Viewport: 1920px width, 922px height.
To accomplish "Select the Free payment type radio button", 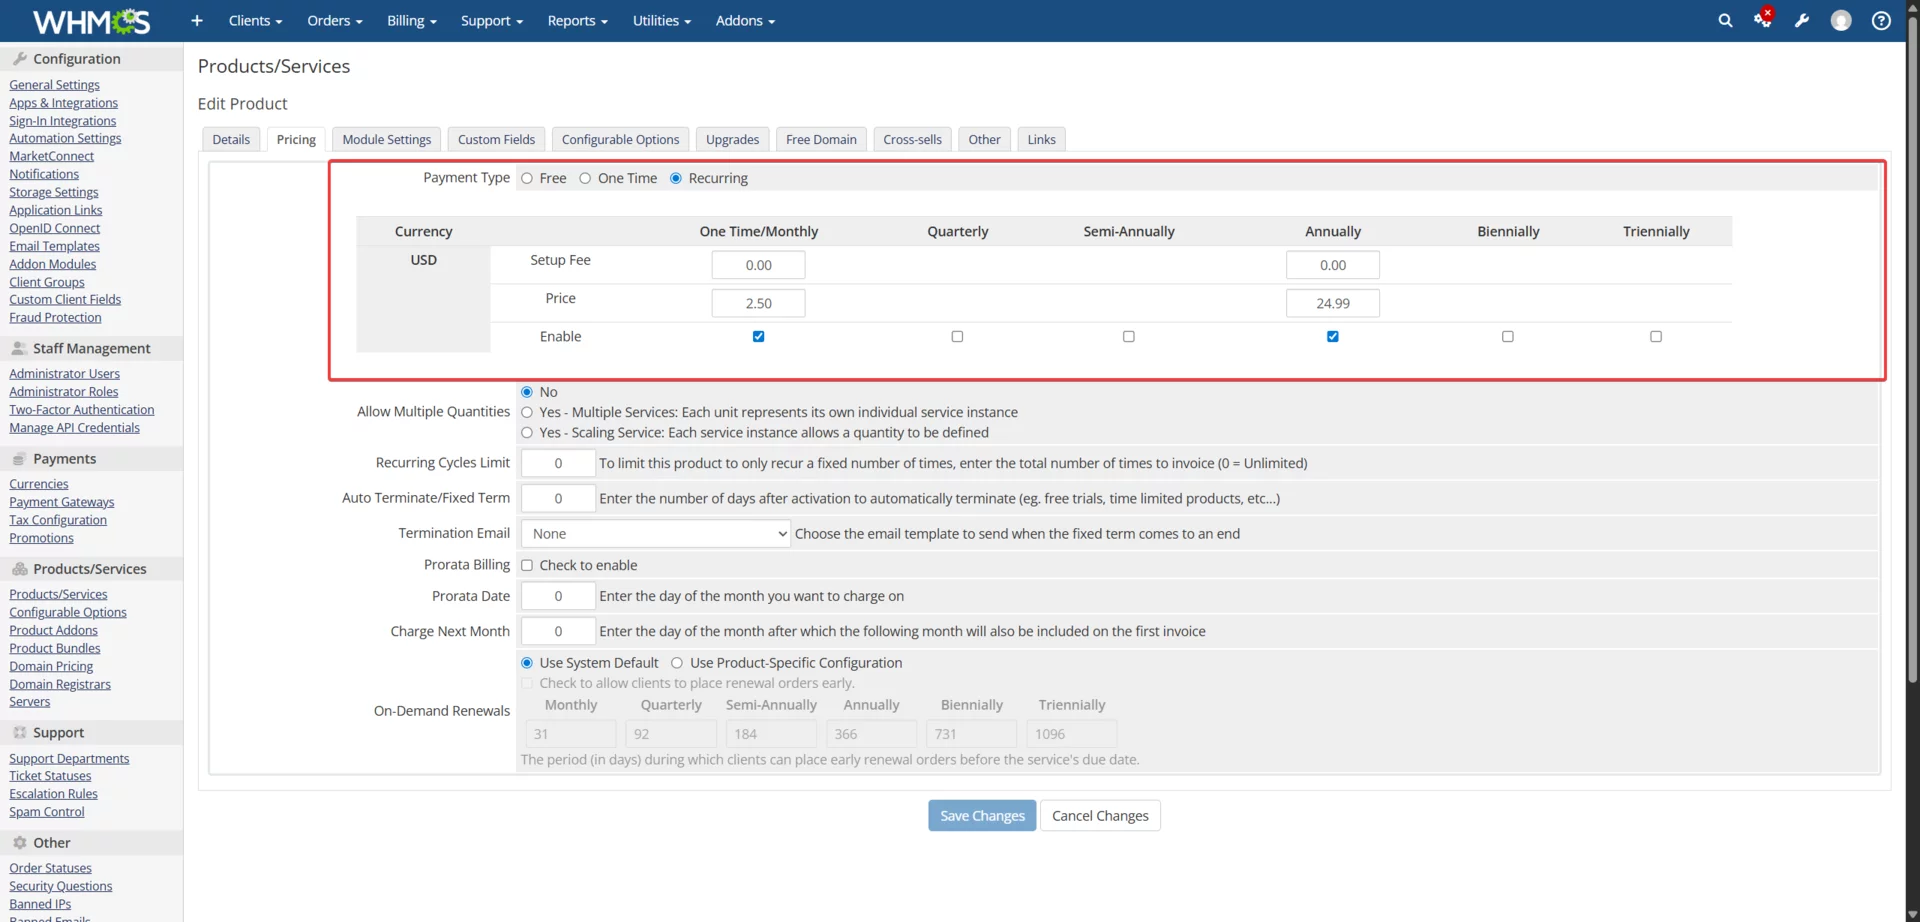I will [x=528, y=178].
